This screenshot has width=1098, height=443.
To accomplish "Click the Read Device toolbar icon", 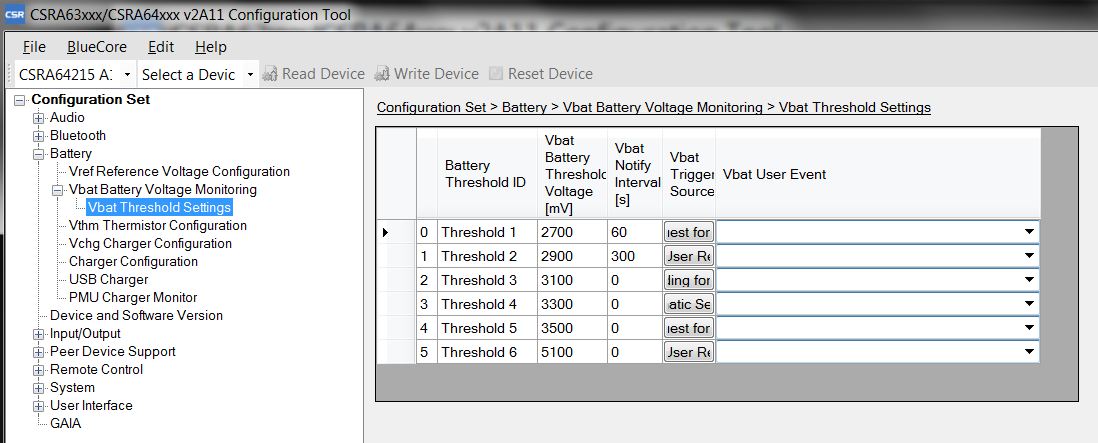I will pyautogui.click(x=271, y=74).
